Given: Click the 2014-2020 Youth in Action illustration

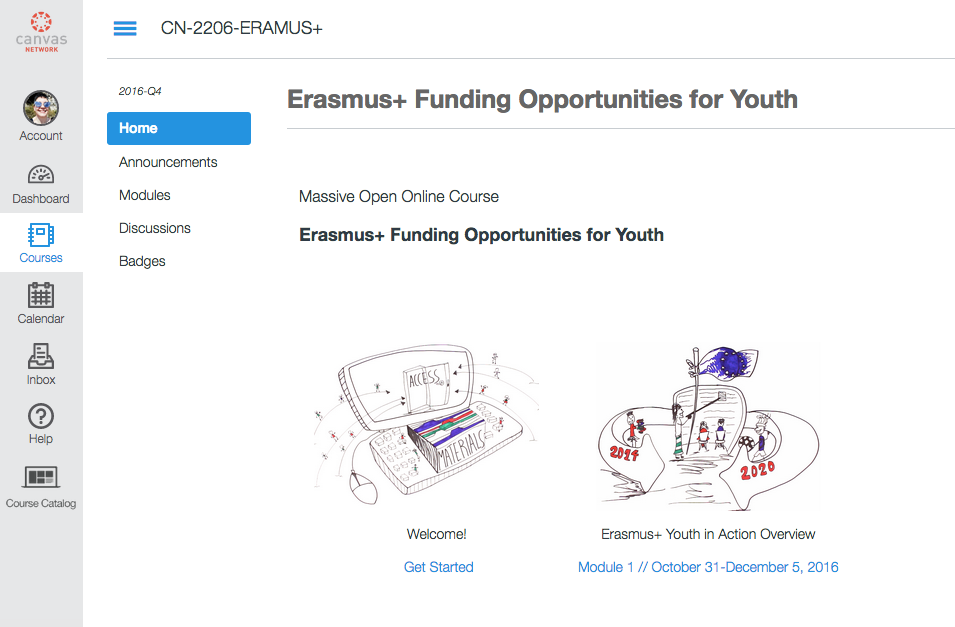Looking at the screenshot, I should (708, 427).
